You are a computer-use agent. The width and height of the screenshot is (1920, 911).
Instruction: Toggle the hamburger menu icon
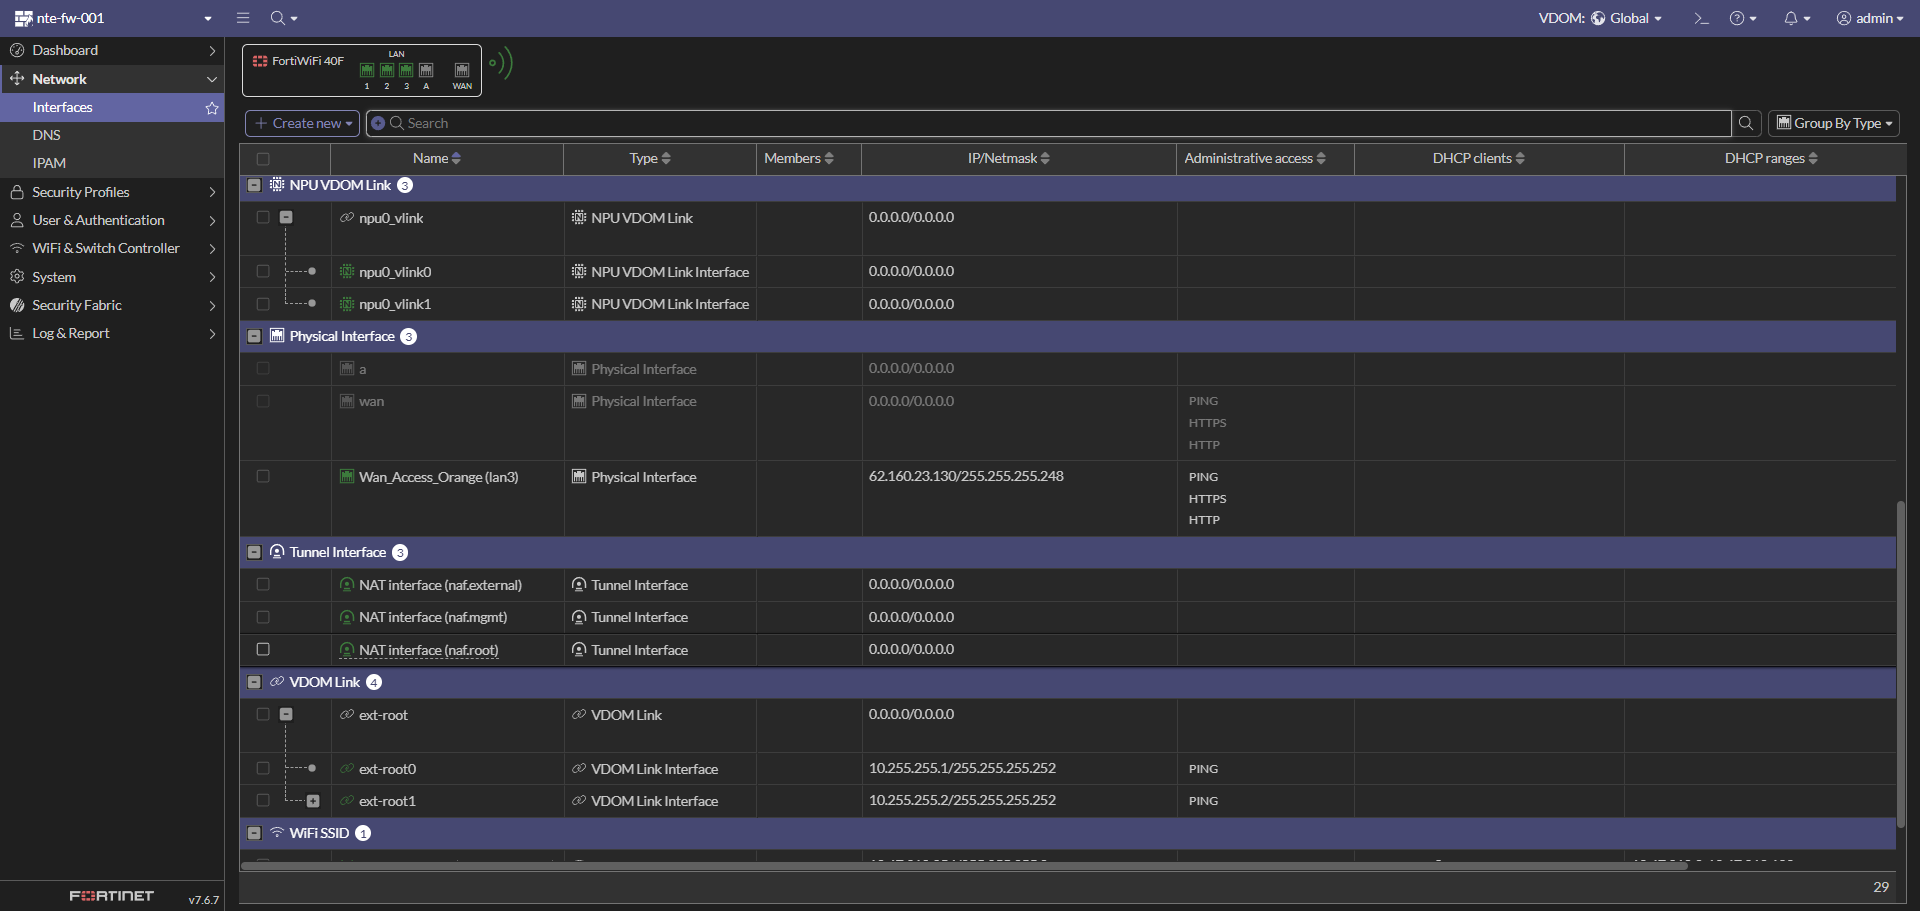coord(243,18)
